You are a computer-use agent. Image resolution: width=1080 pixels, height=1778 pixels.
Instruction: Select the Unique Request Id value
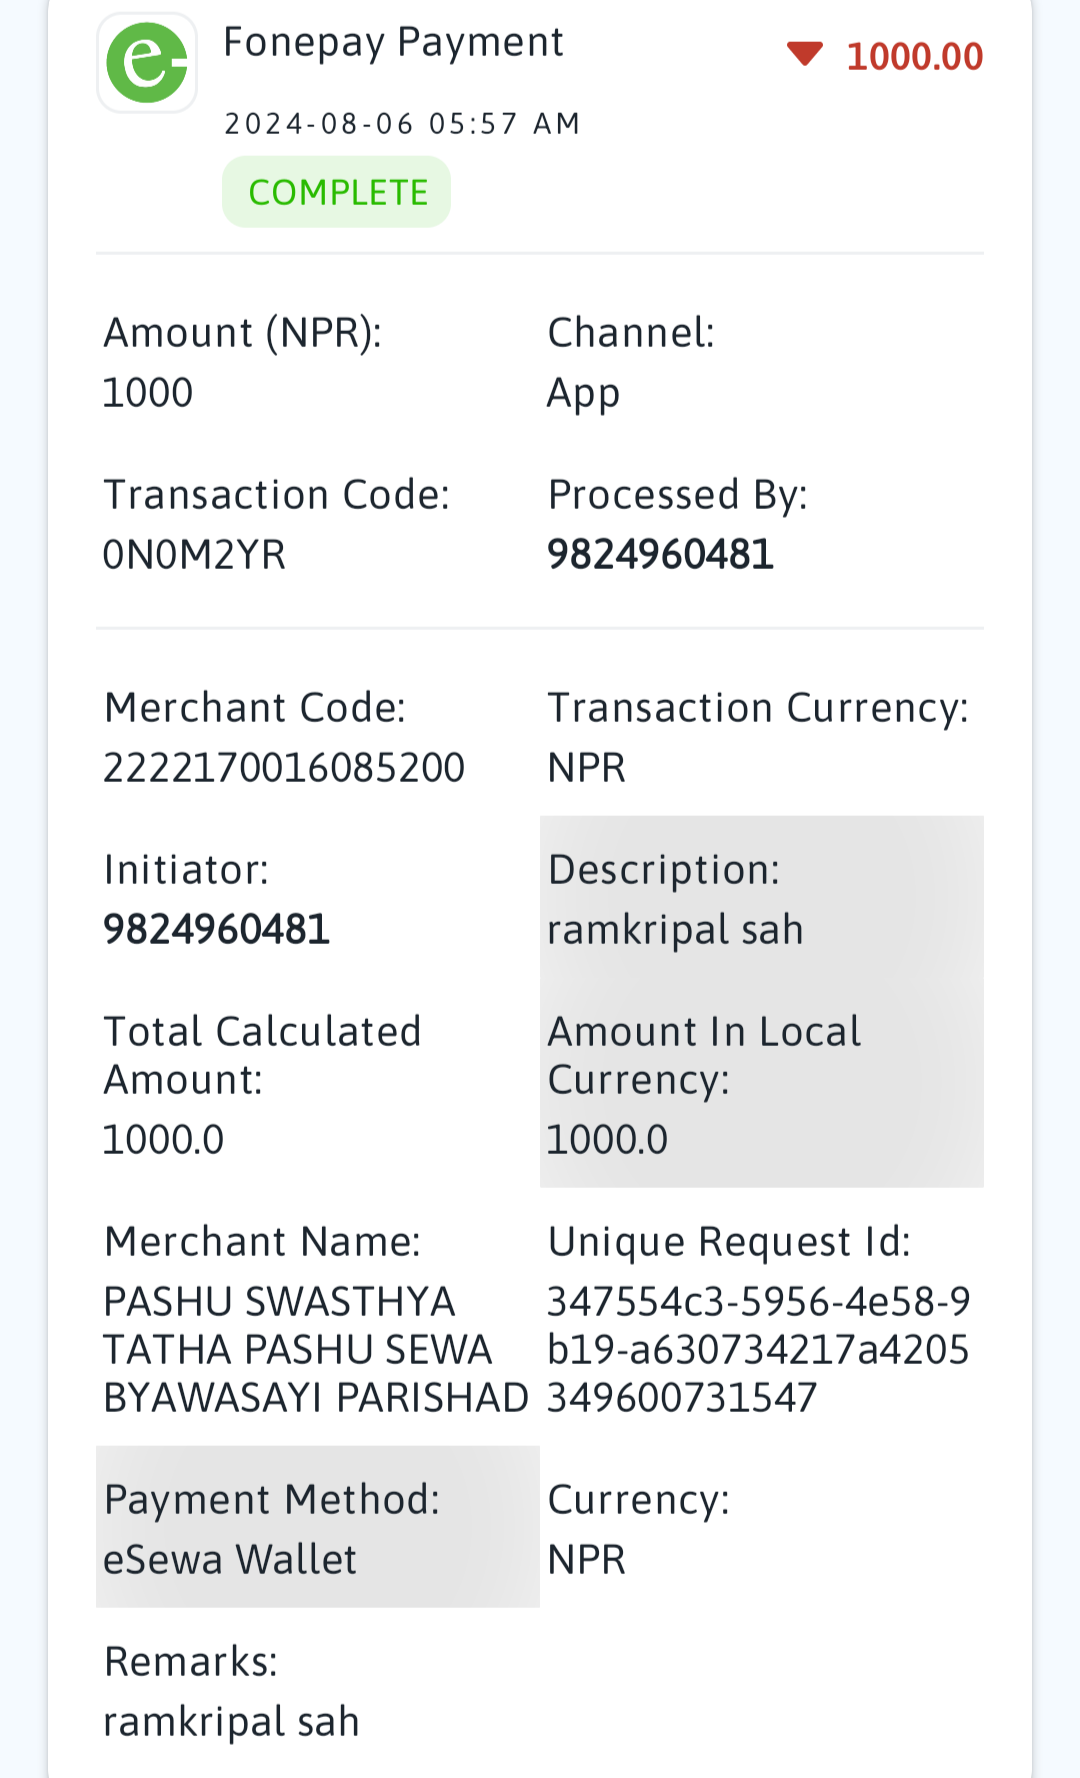pyautogui.click(x=758, y=1350)
